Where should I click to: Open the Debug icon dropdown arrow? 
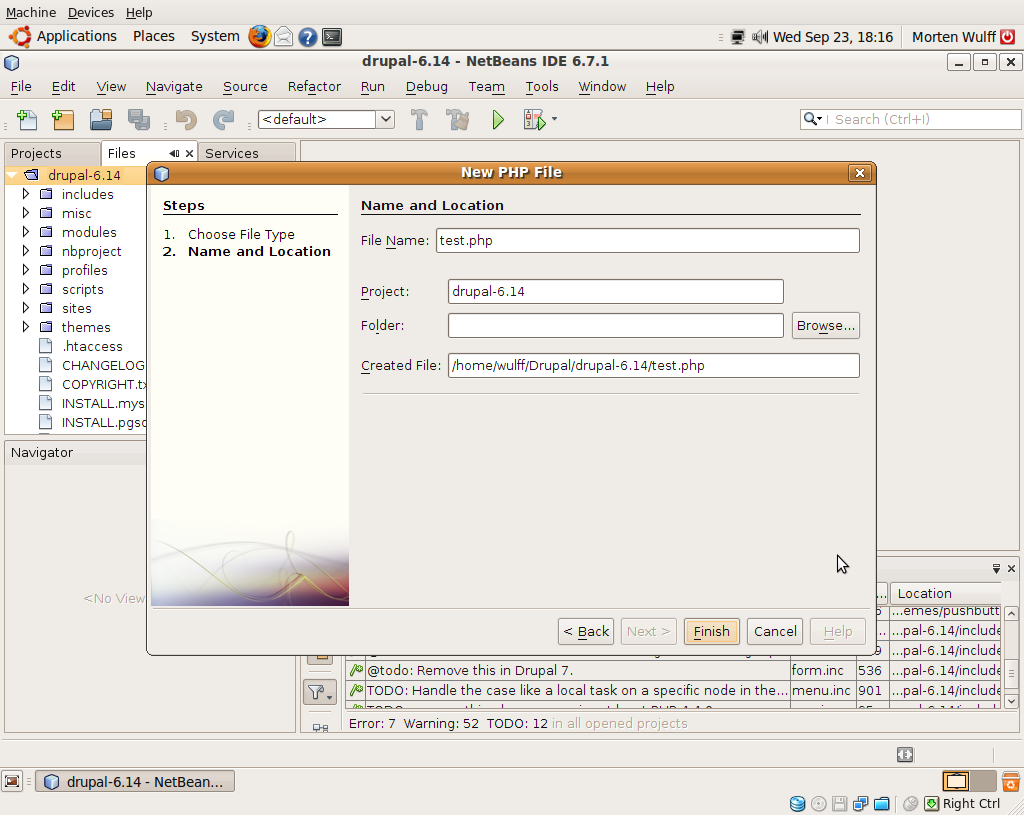pyautogui.click(x=554, y=119)
